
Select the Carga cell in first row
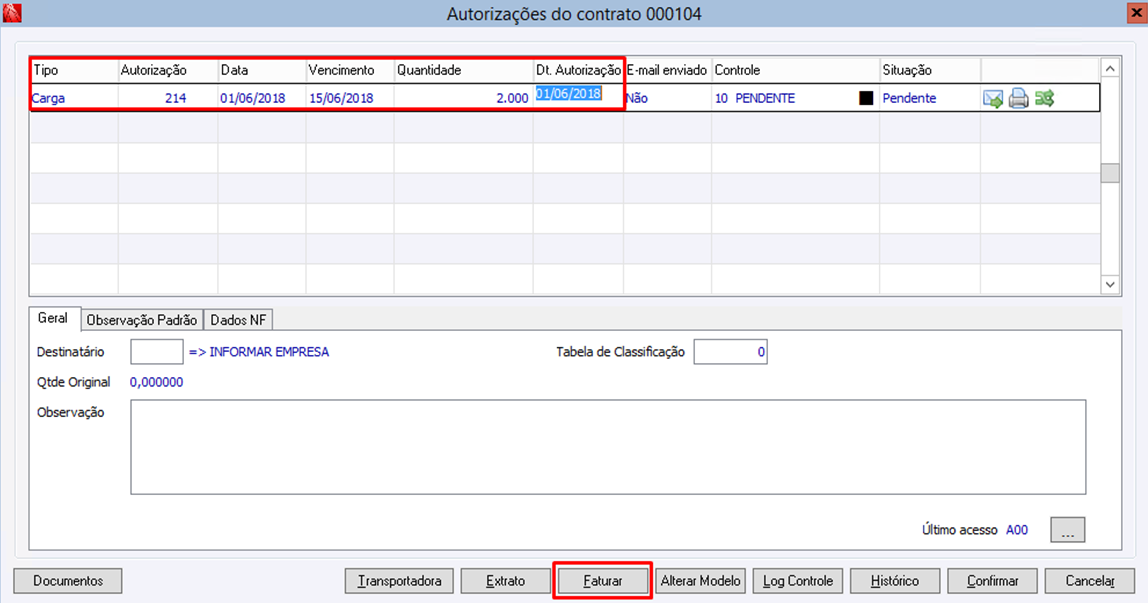pyautogui.click(x=73, y=98)
